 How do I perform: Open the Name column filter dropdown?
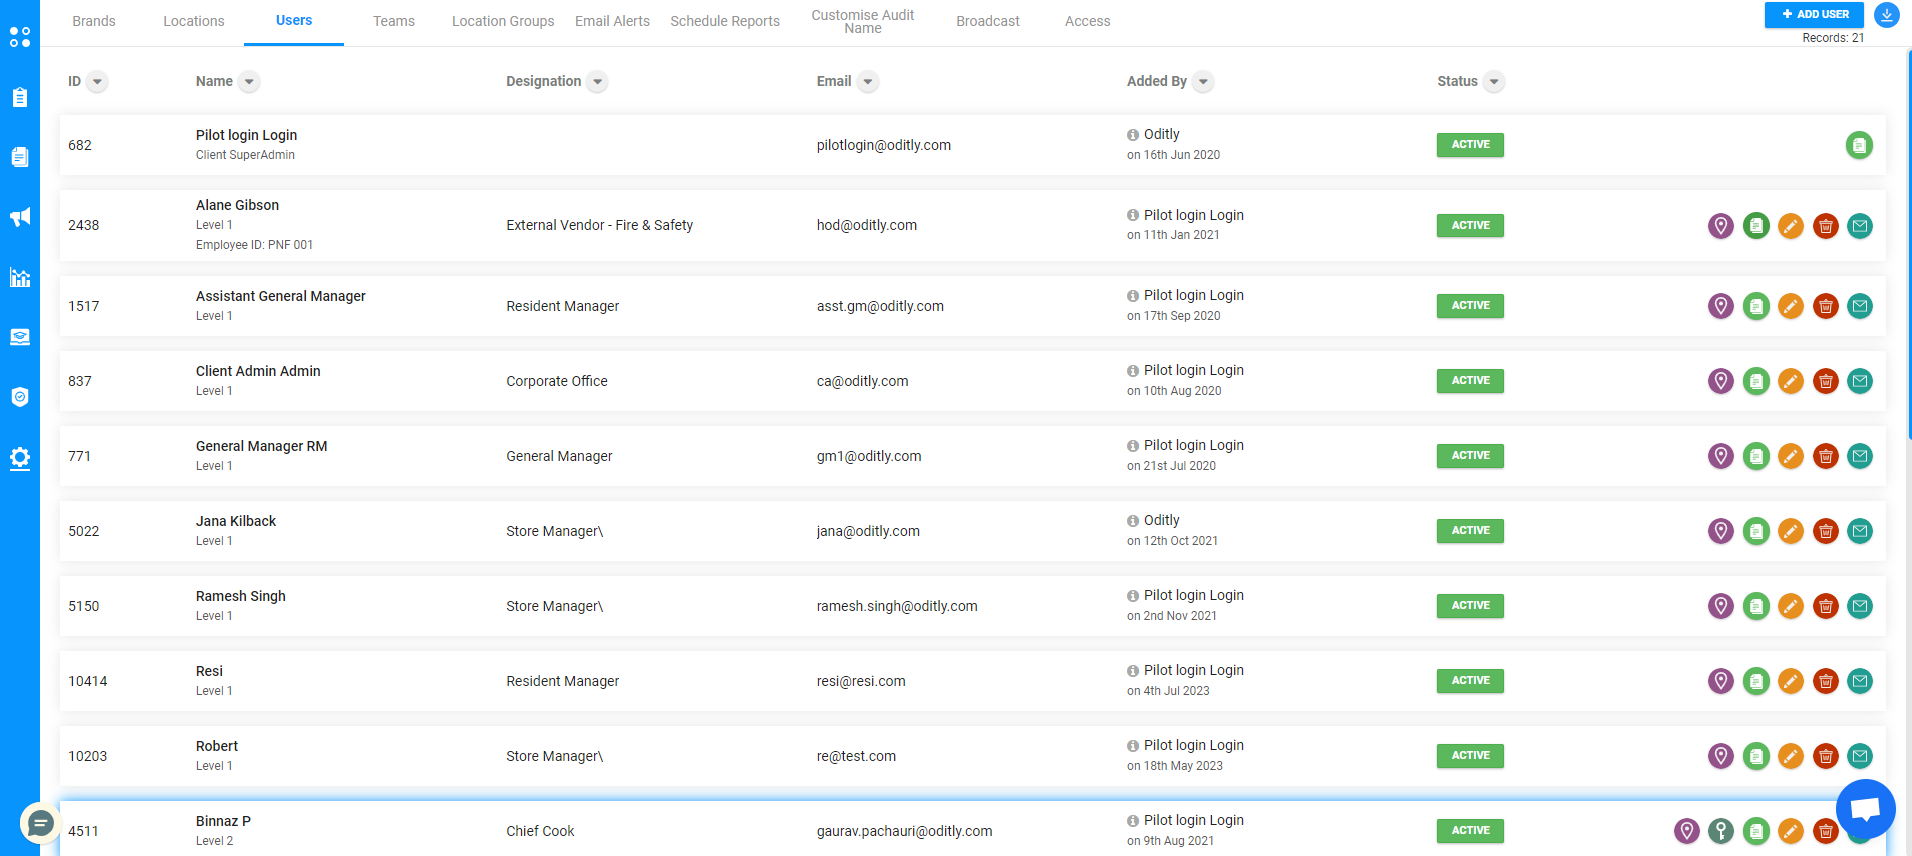pyautogui.click(x=250, y=82)
